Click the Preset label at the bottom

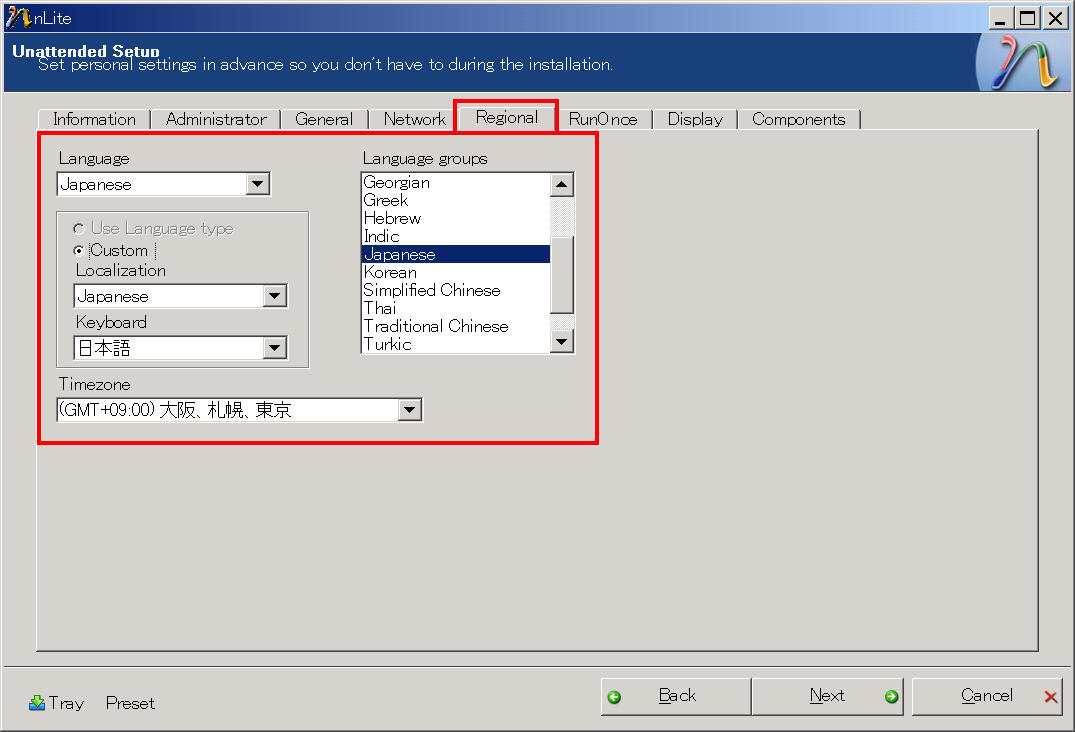(129, 703)
